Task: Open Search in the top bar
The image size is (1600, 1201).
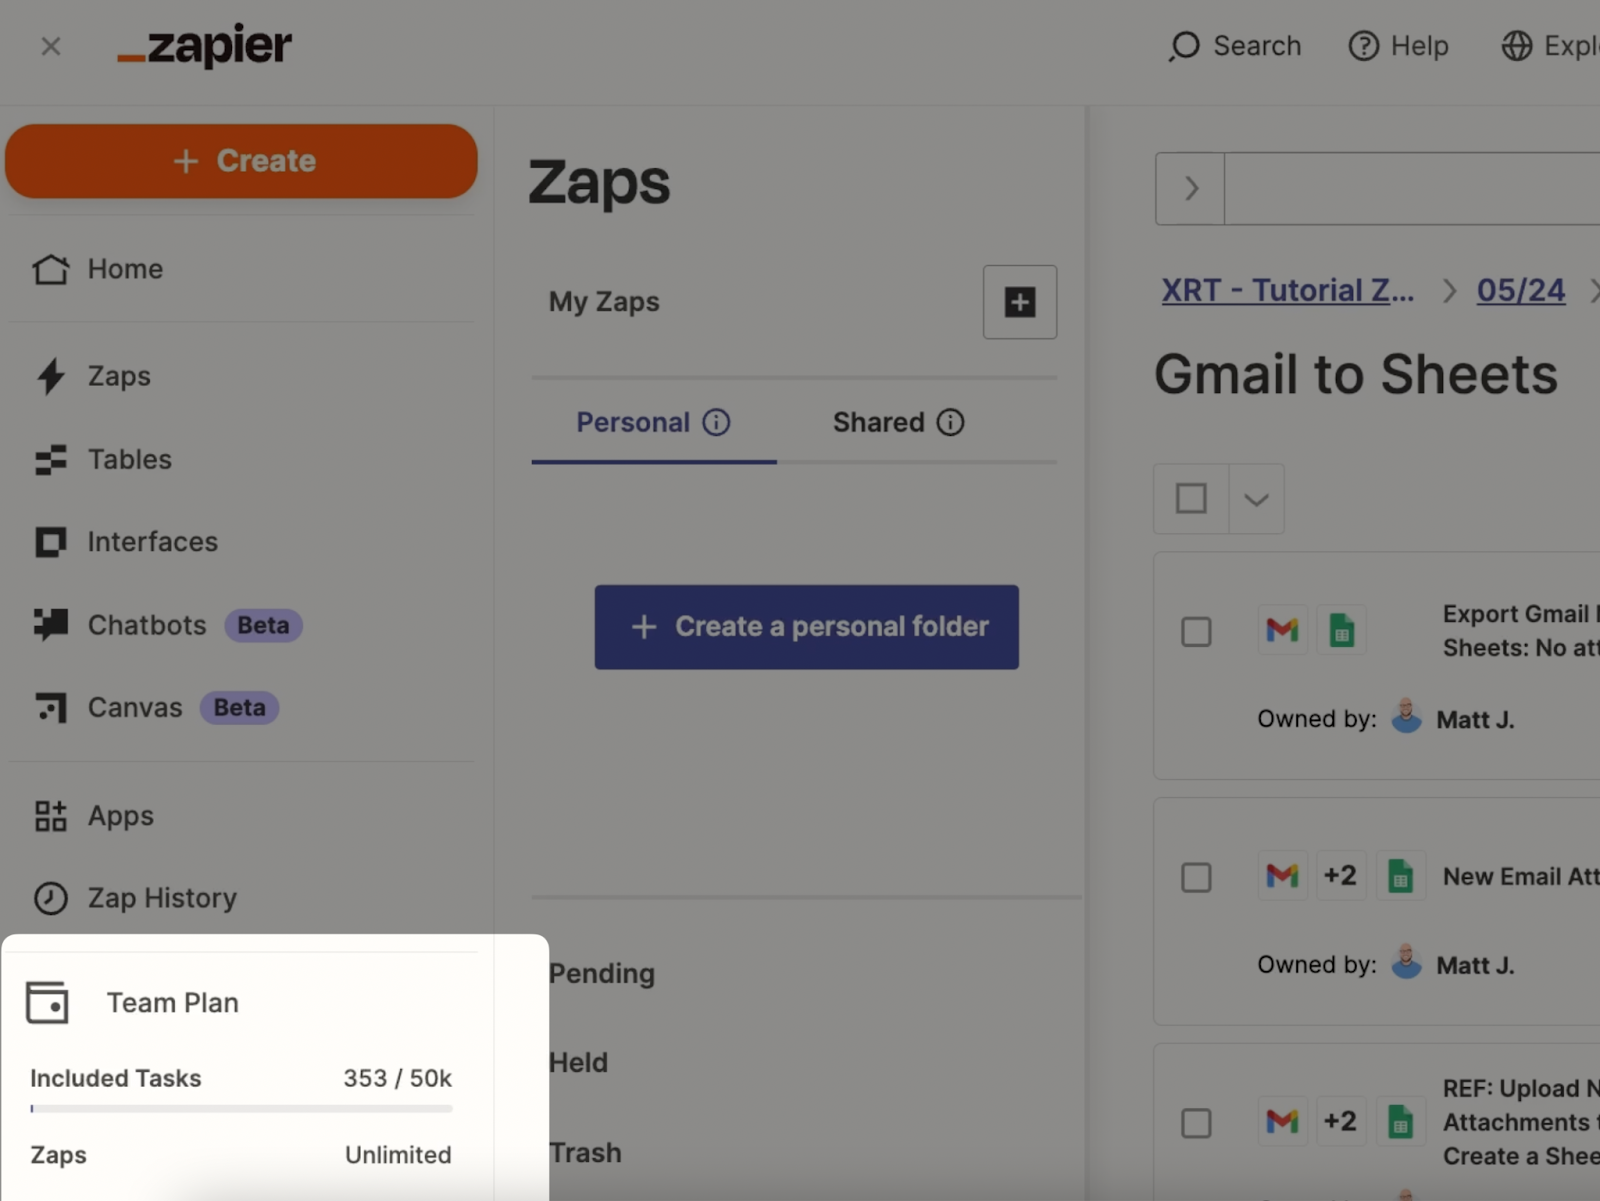Action: 1235,46
